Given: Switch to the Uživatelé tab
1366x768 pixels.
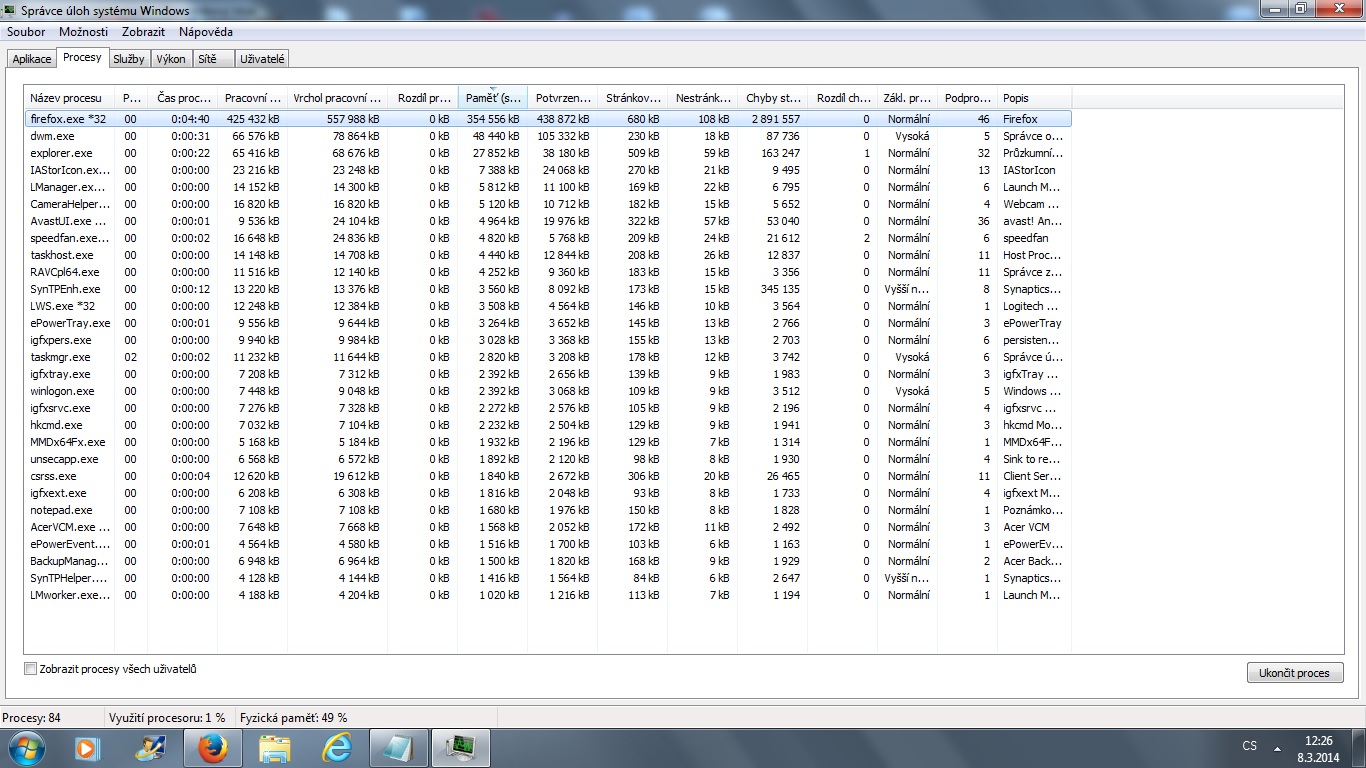Looking at the screenshot, I should [x=262, y=59].
